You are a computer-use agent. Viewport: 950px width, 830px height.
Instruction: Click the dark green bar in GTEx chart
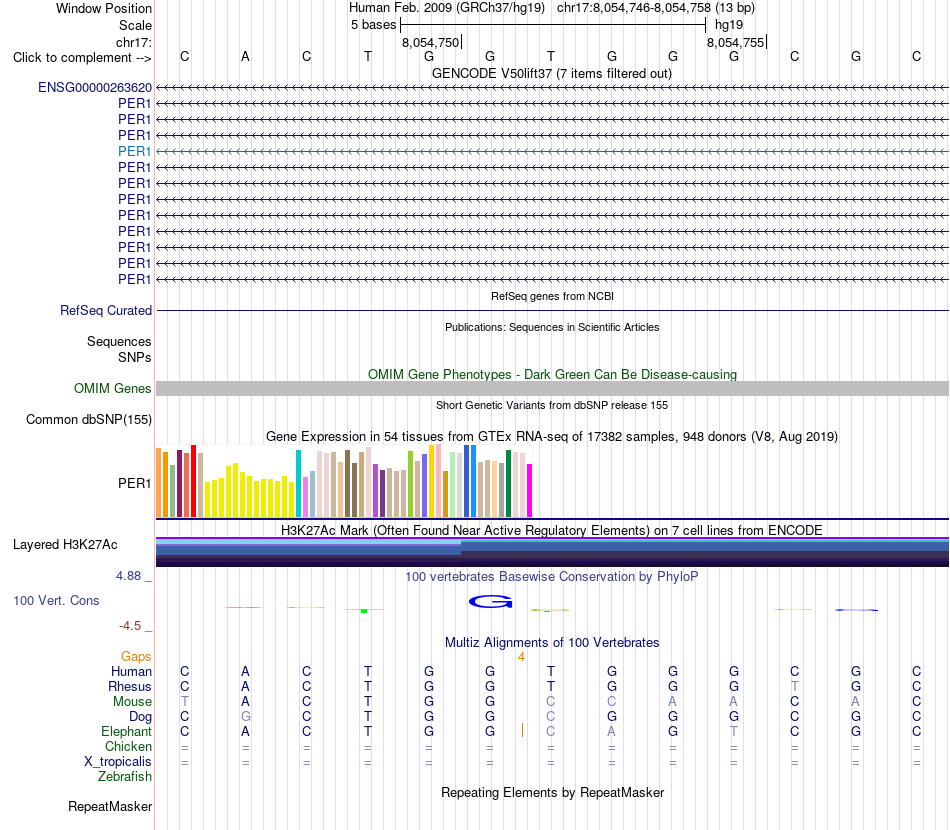pyautogui.click(x=508, y=483)
